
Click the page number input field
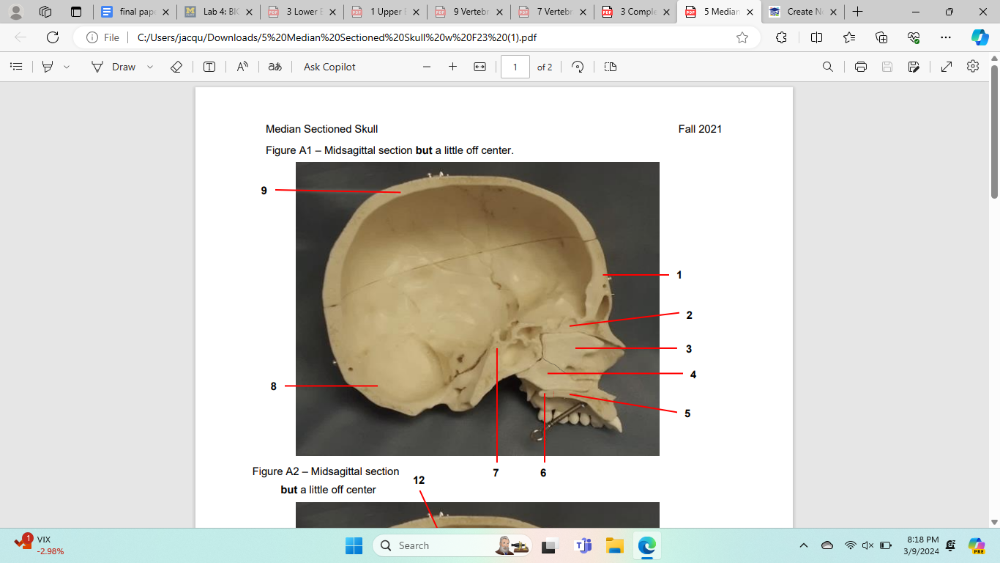[x=515, y=67]
